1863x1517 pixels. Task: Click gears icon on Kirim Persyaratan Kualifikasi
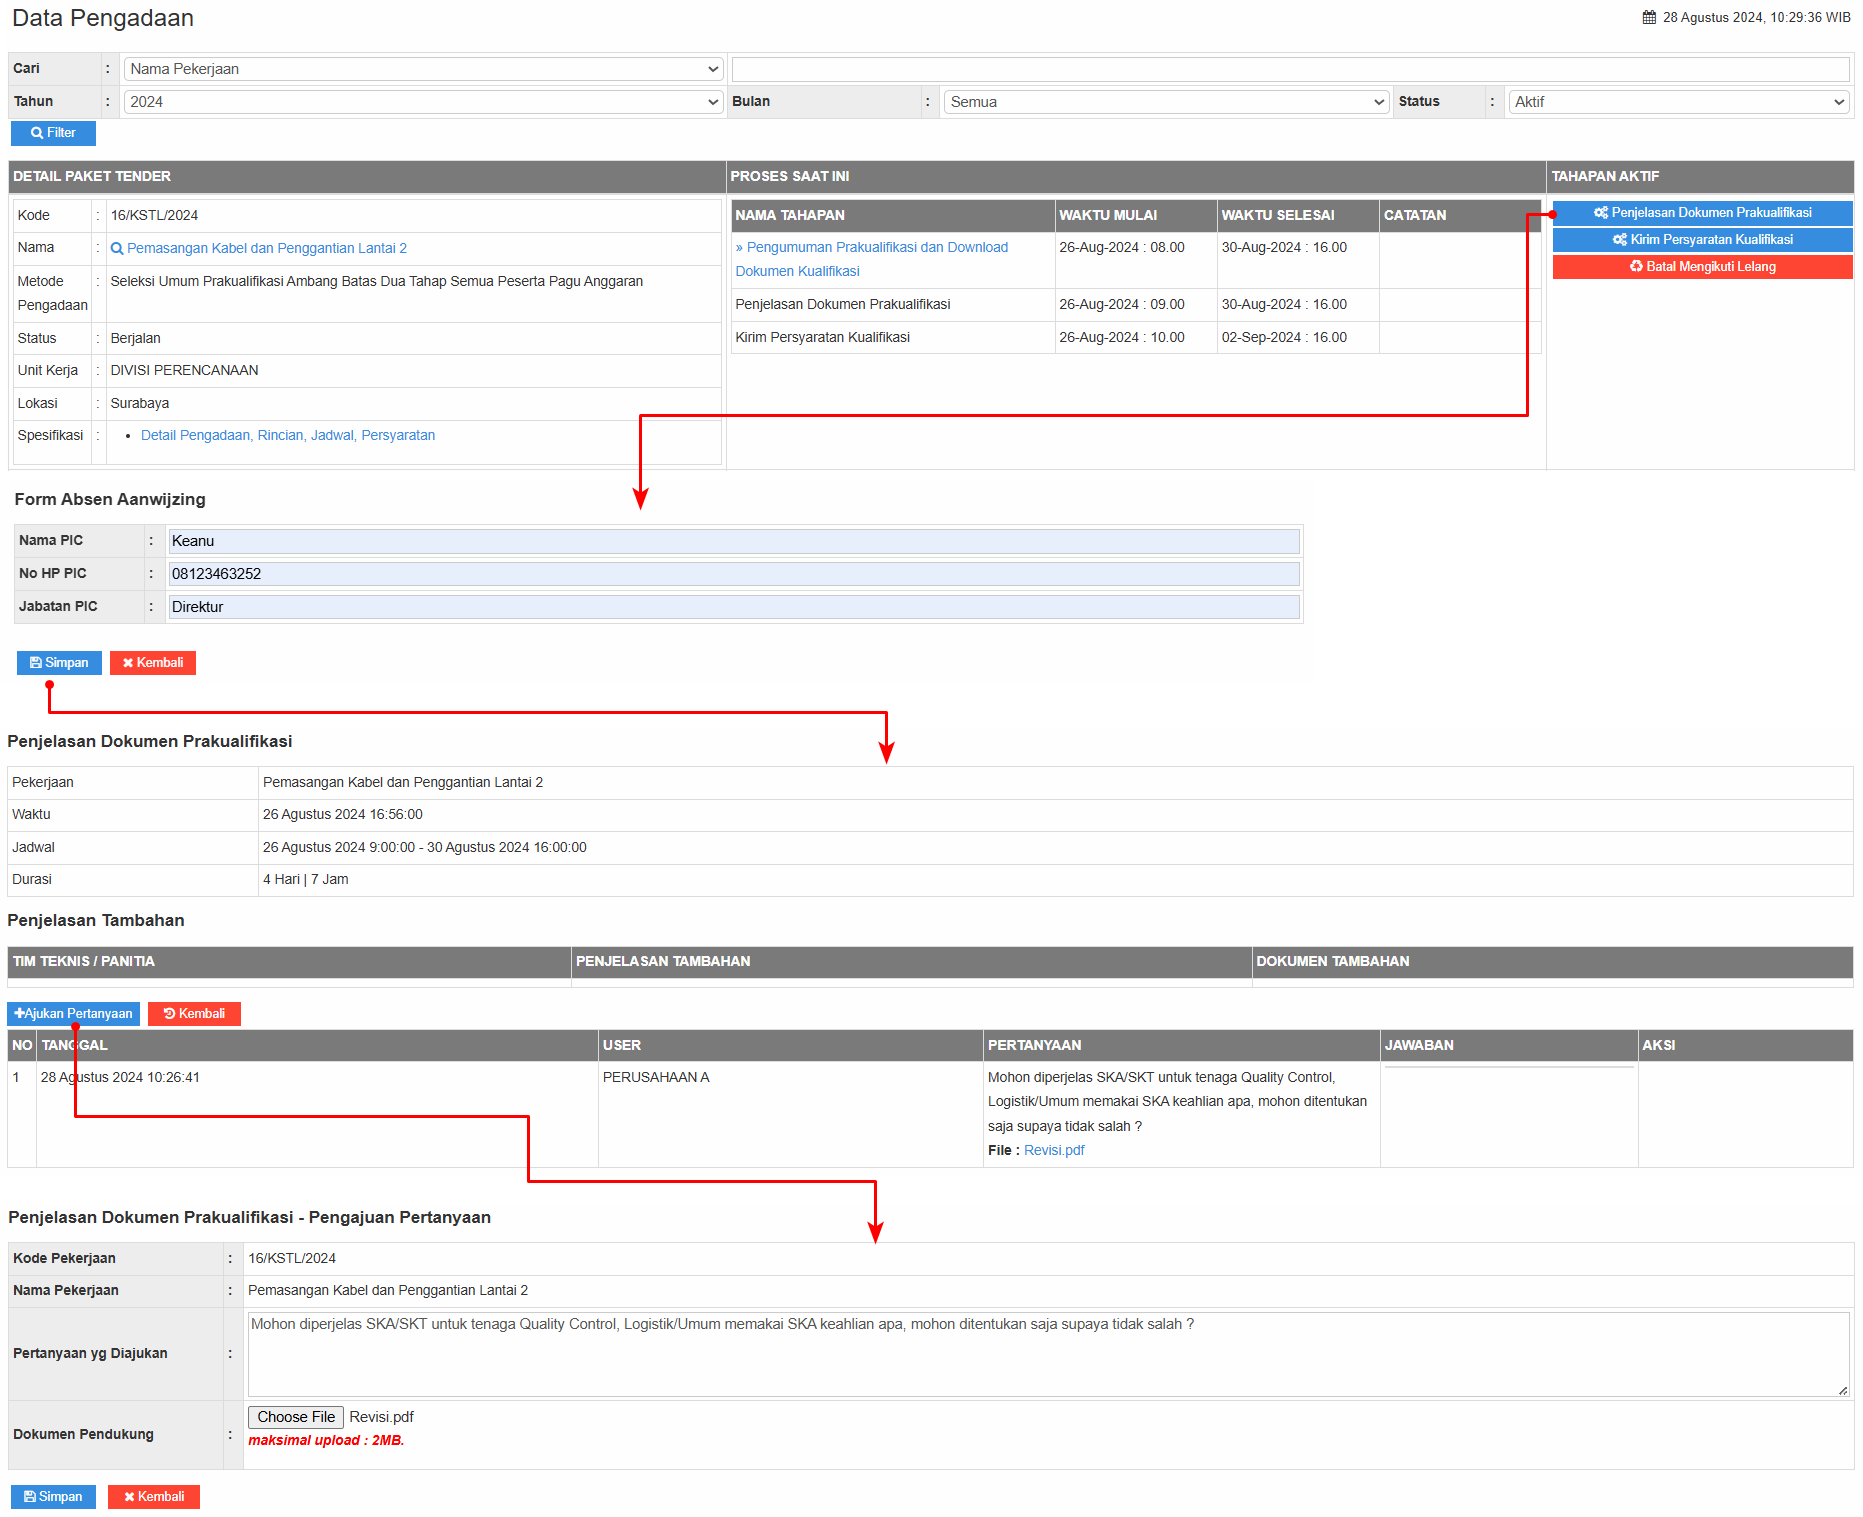[1619, 240]
